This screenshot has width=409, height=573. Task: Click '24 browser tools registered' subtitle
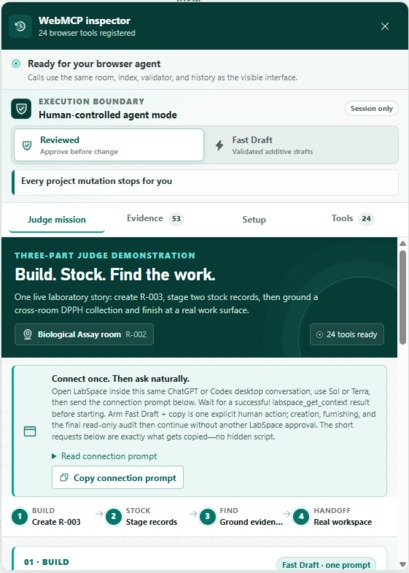click(87, 33)
